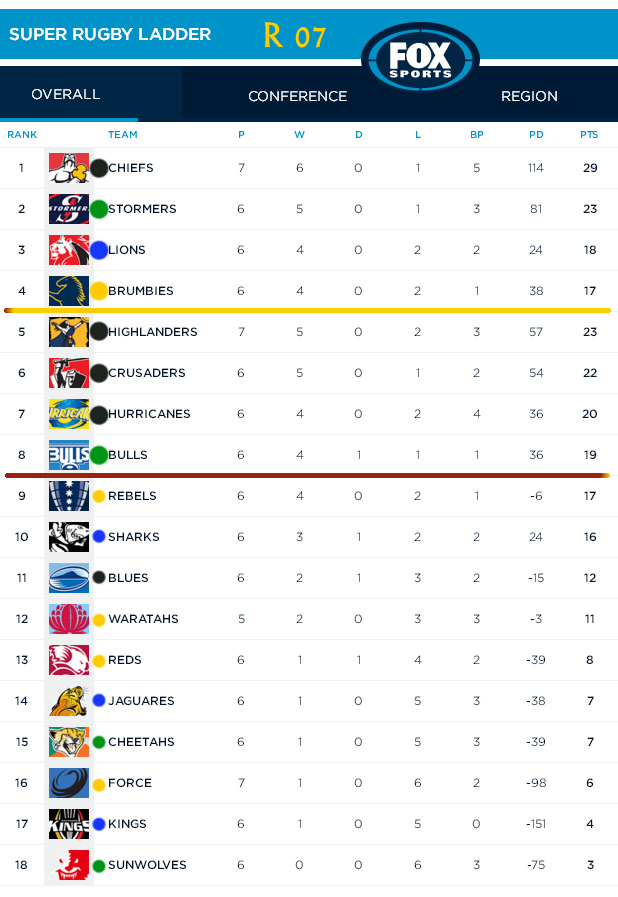This screenshot has height=897, width=618.
Task: Open the Region tab
Action: pyautogui.click(x=529, y=97)
